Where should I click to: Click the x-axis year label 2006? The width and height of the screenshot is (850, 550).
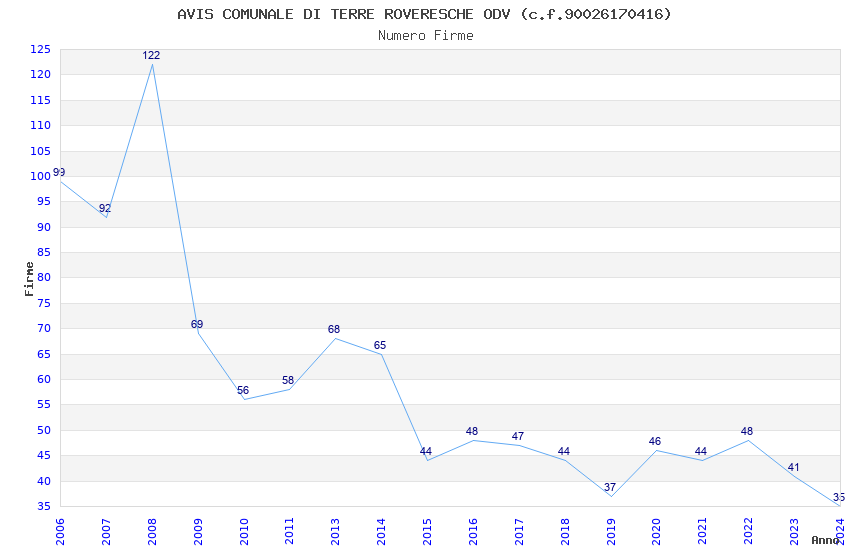(x=60, y=532)
